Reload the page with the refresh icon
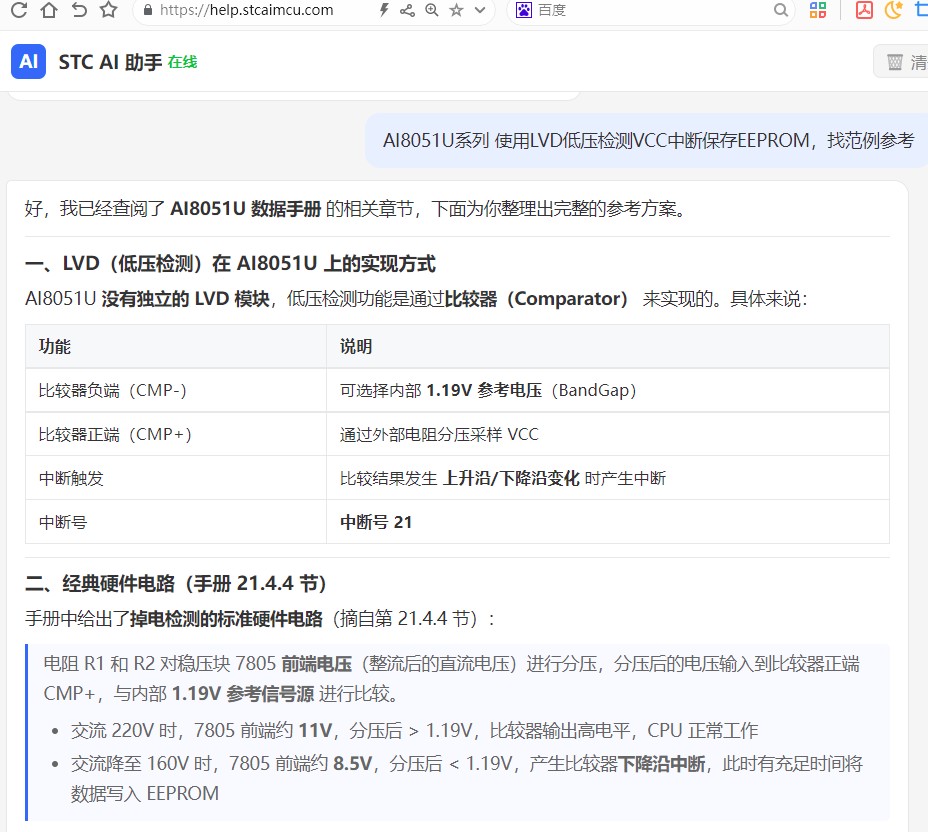 (x=19, y=9)
